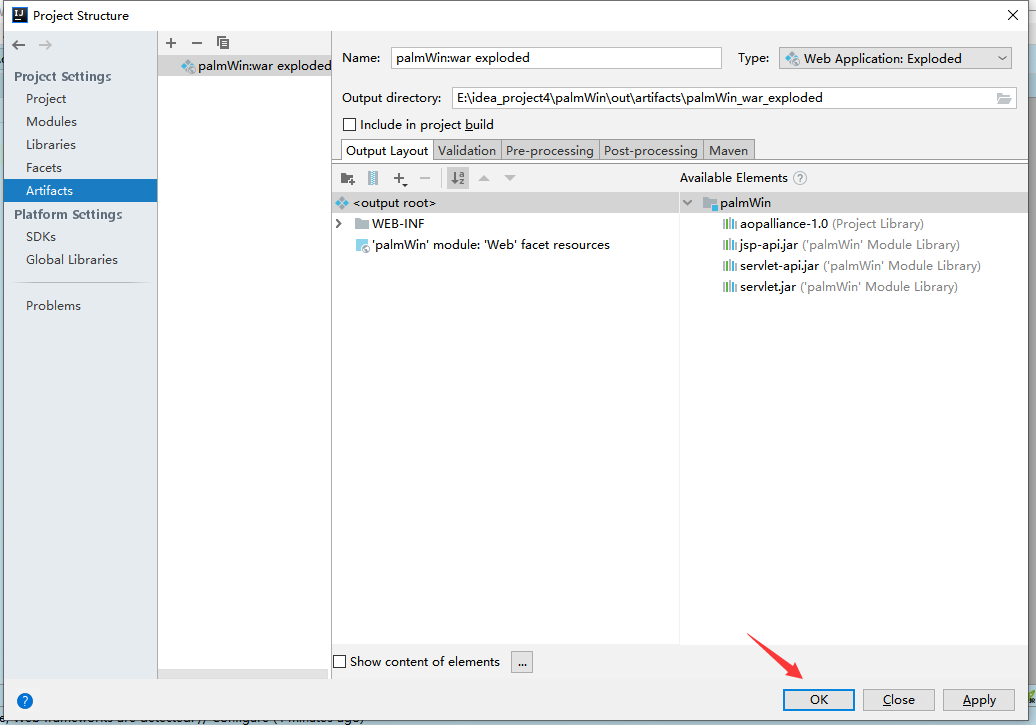Click the output root icon

point(342,203)
